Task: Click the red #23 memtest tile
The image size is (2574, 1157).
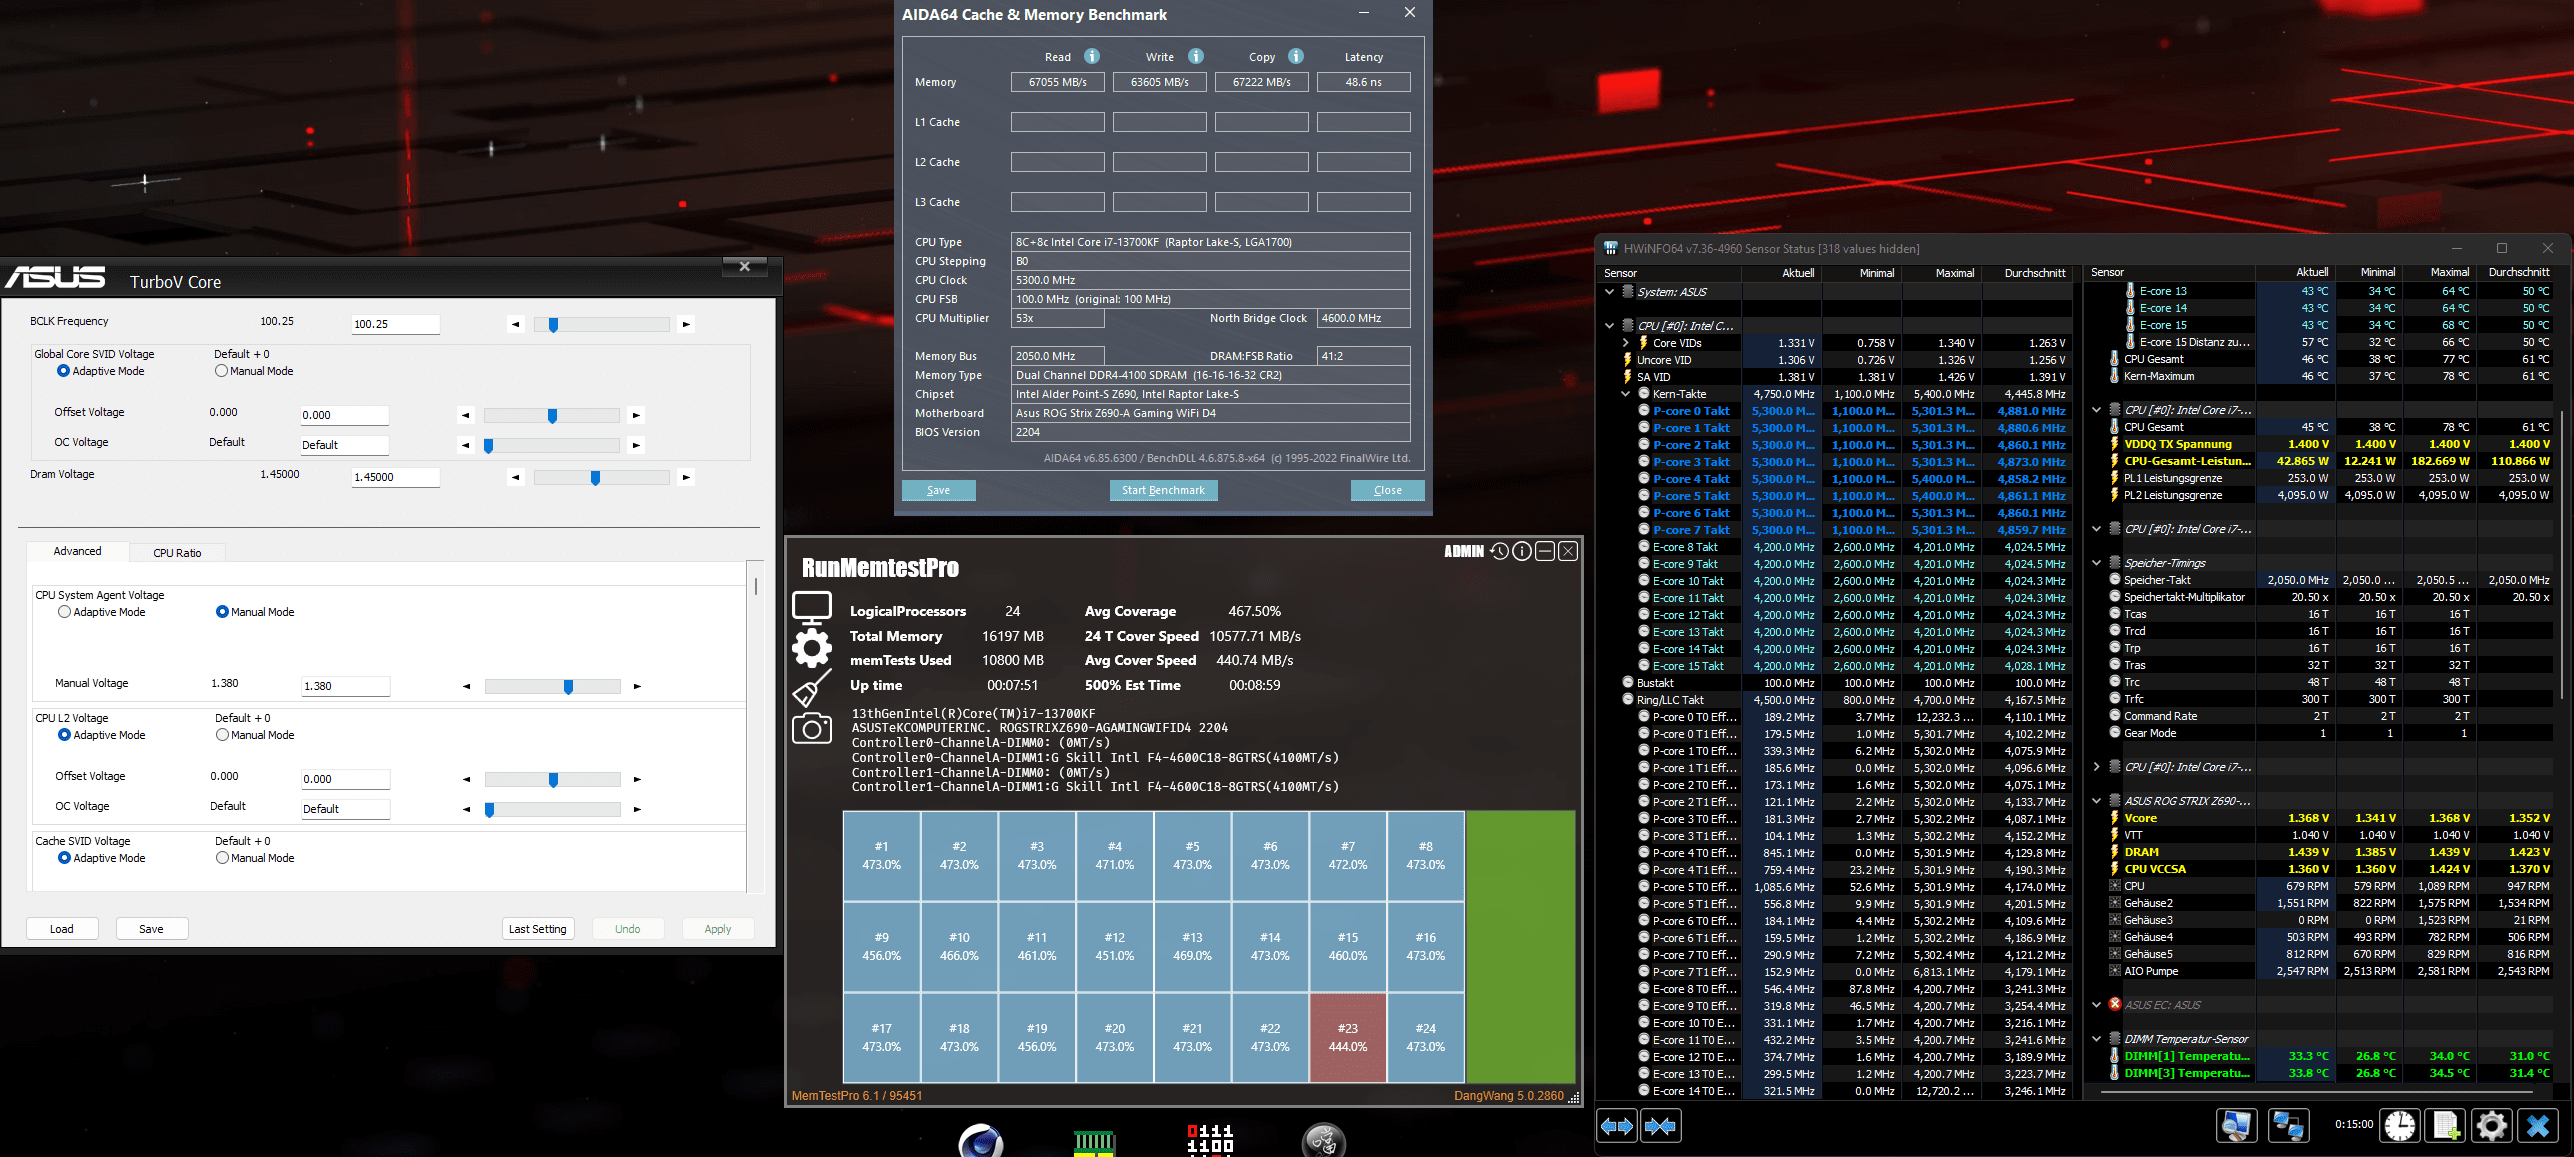Action: pyautogui.click(x=1347, y=1037)
